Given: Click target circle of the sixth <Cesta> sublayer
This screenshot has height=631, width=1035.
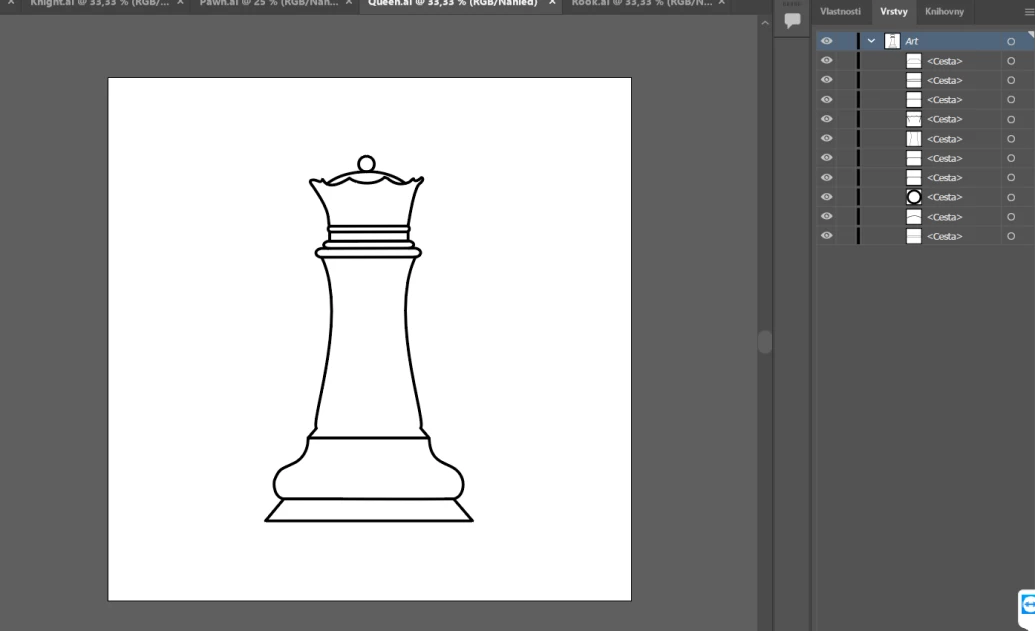Looking at the screenshot, I should (x=1011, y=158).
